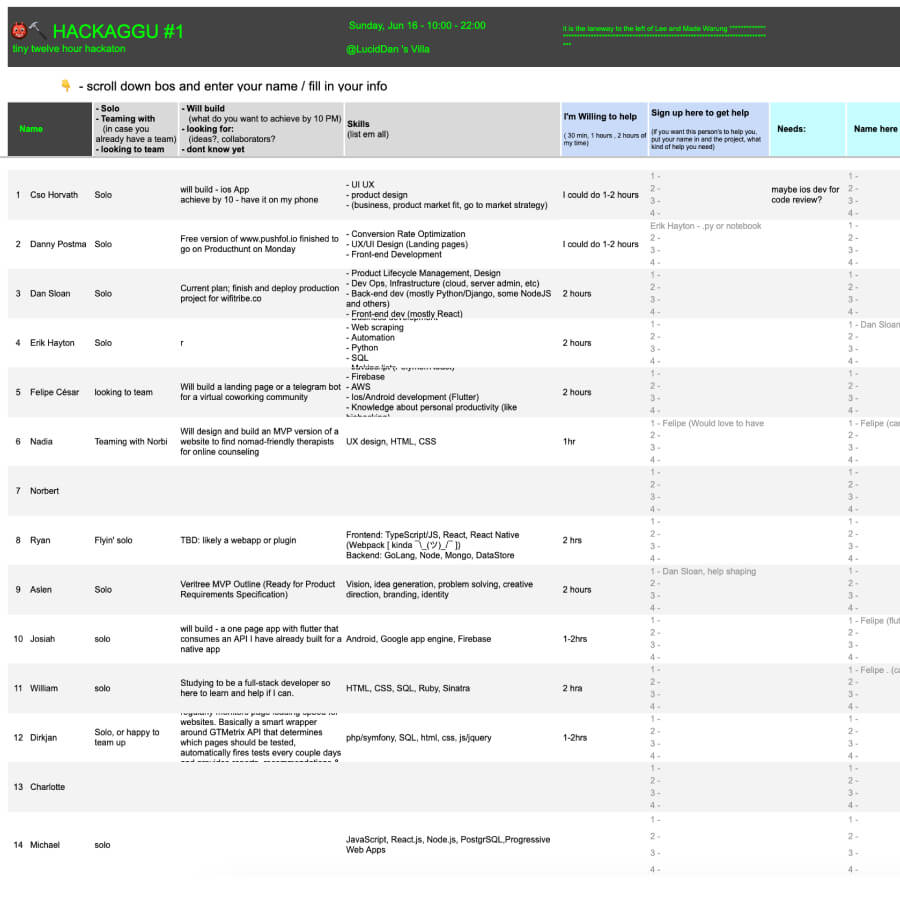Open the HACKAGGU #1 title cell
The height and width of the screenshot is (900, 900).
pyautogui.click(x=118, y=31)
